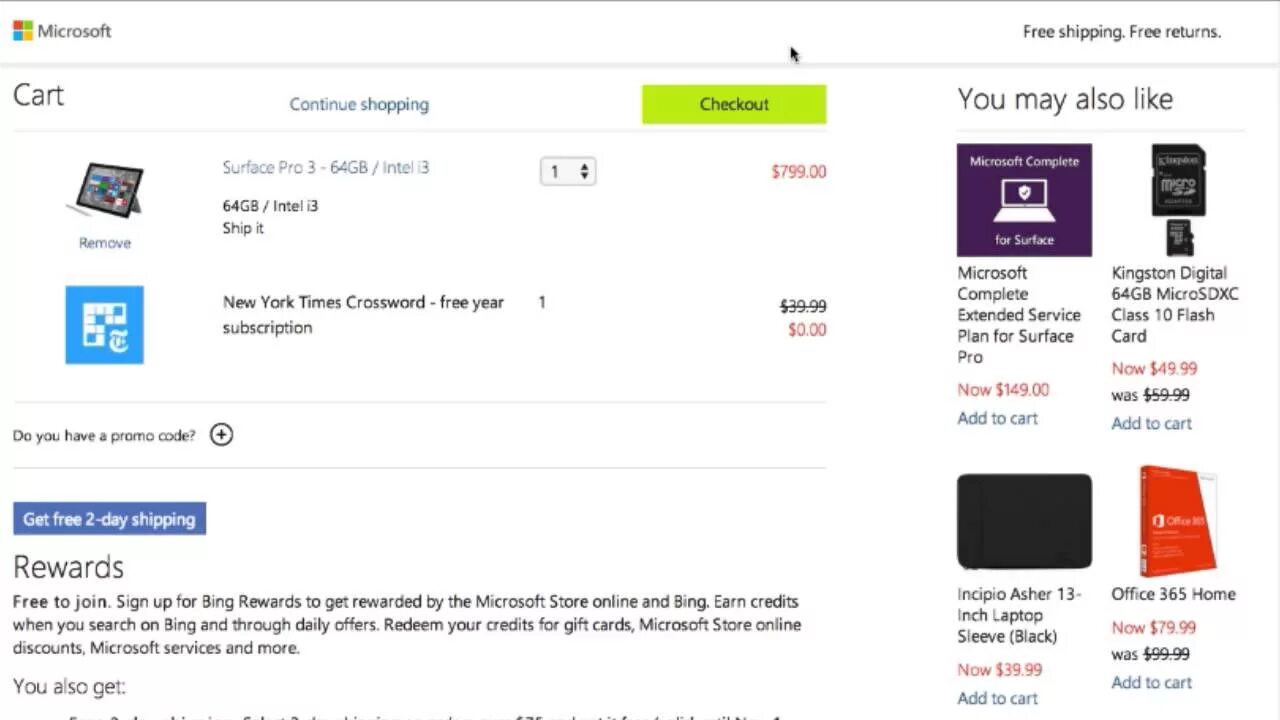Remove the Surface Pro 3 from cart
This screenshot has width=1280, height=720.
pyautogui.click(x=105, y=243)
